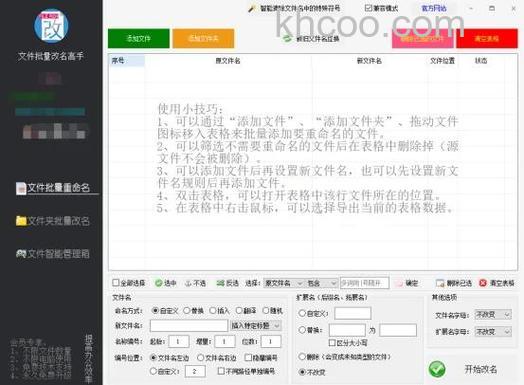Select the 自定义 numbering position radio
524x385 pixels.
(x=153, y=371)
